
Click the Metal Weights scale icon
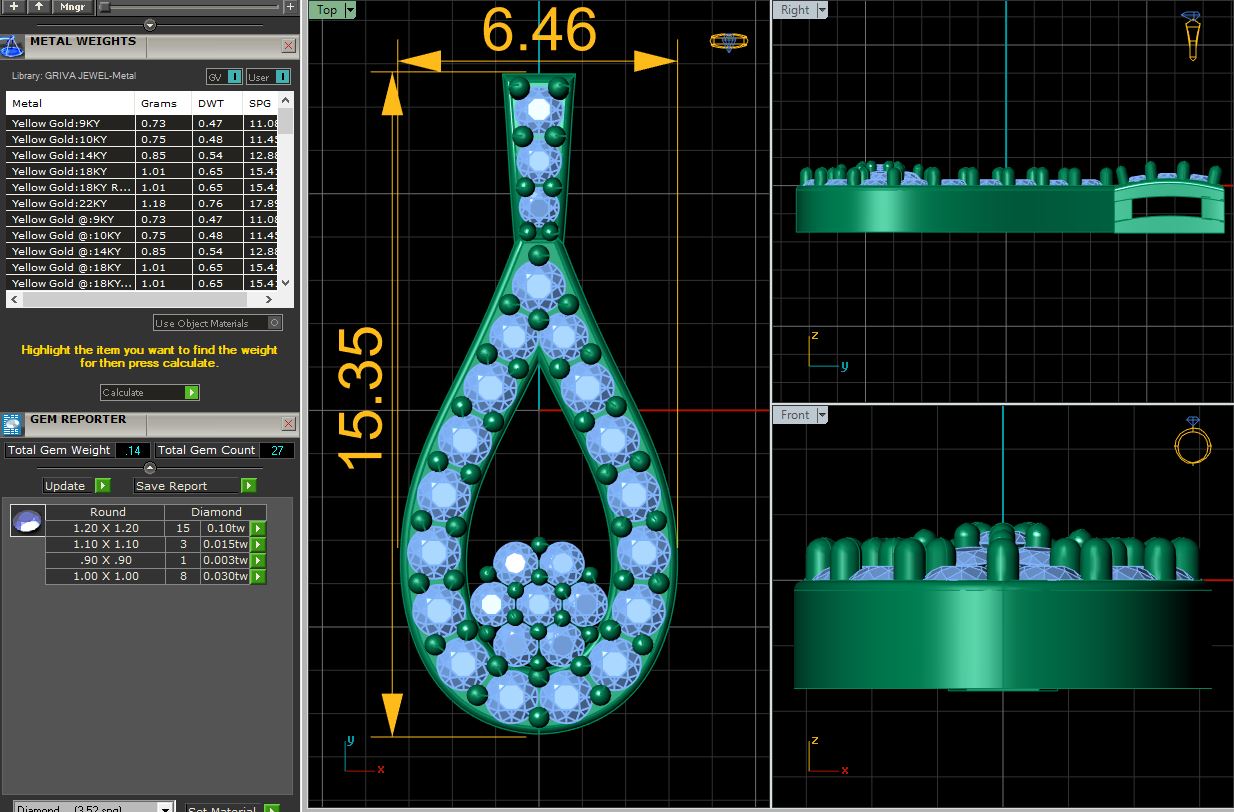(11, 47)
